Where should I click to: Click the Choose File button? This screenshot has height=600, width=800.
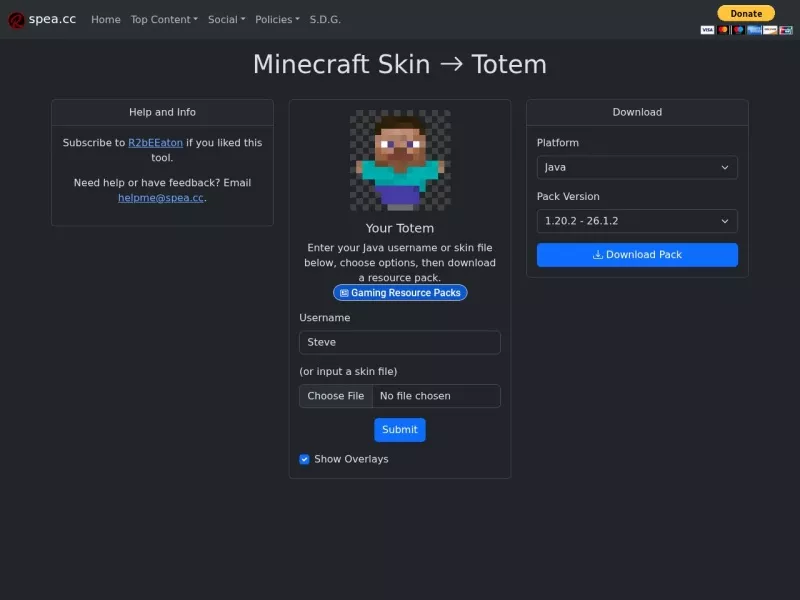(336, 396)
